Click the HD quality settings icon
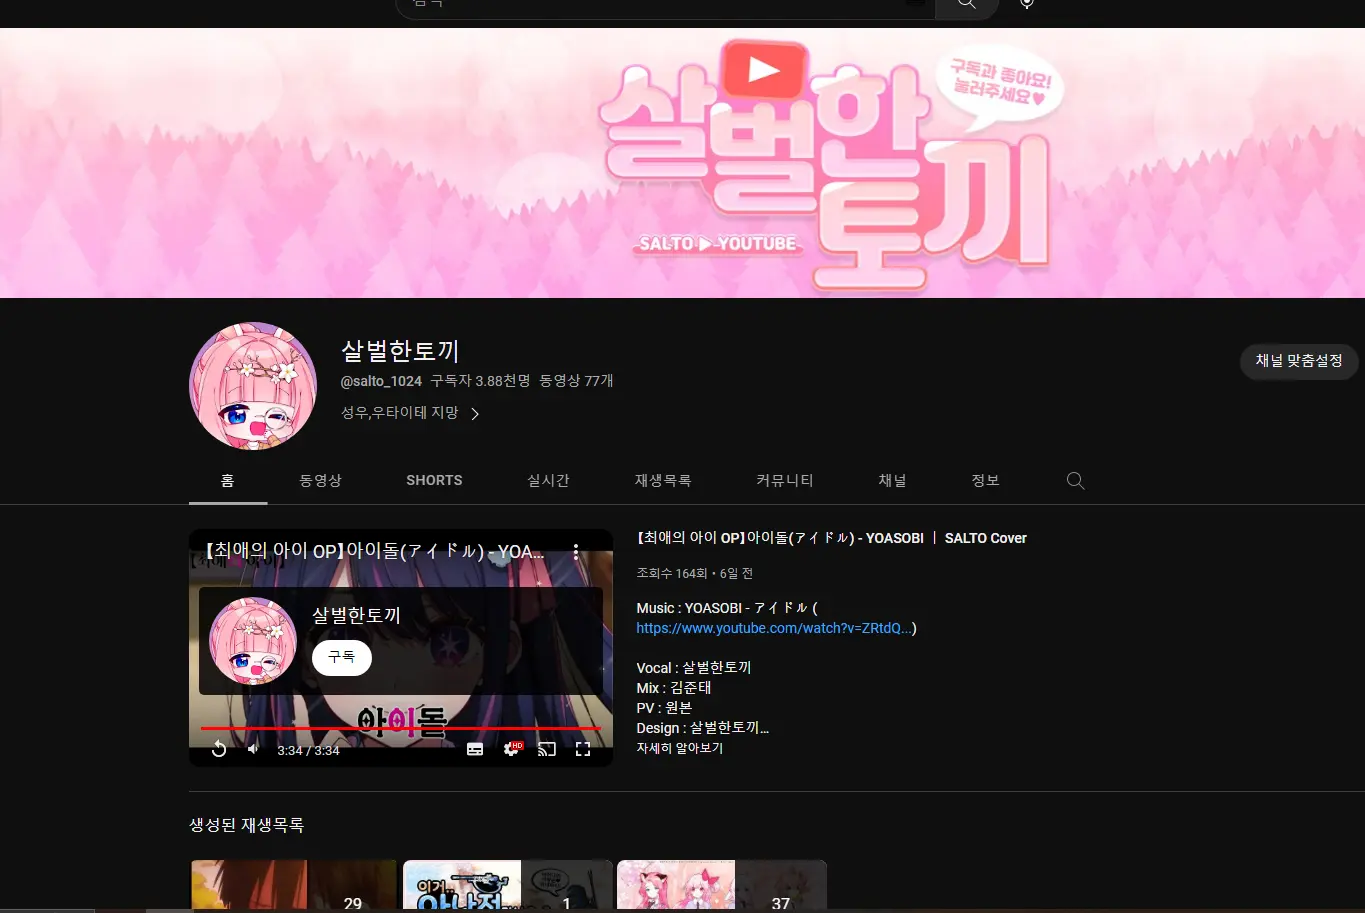 511,748
